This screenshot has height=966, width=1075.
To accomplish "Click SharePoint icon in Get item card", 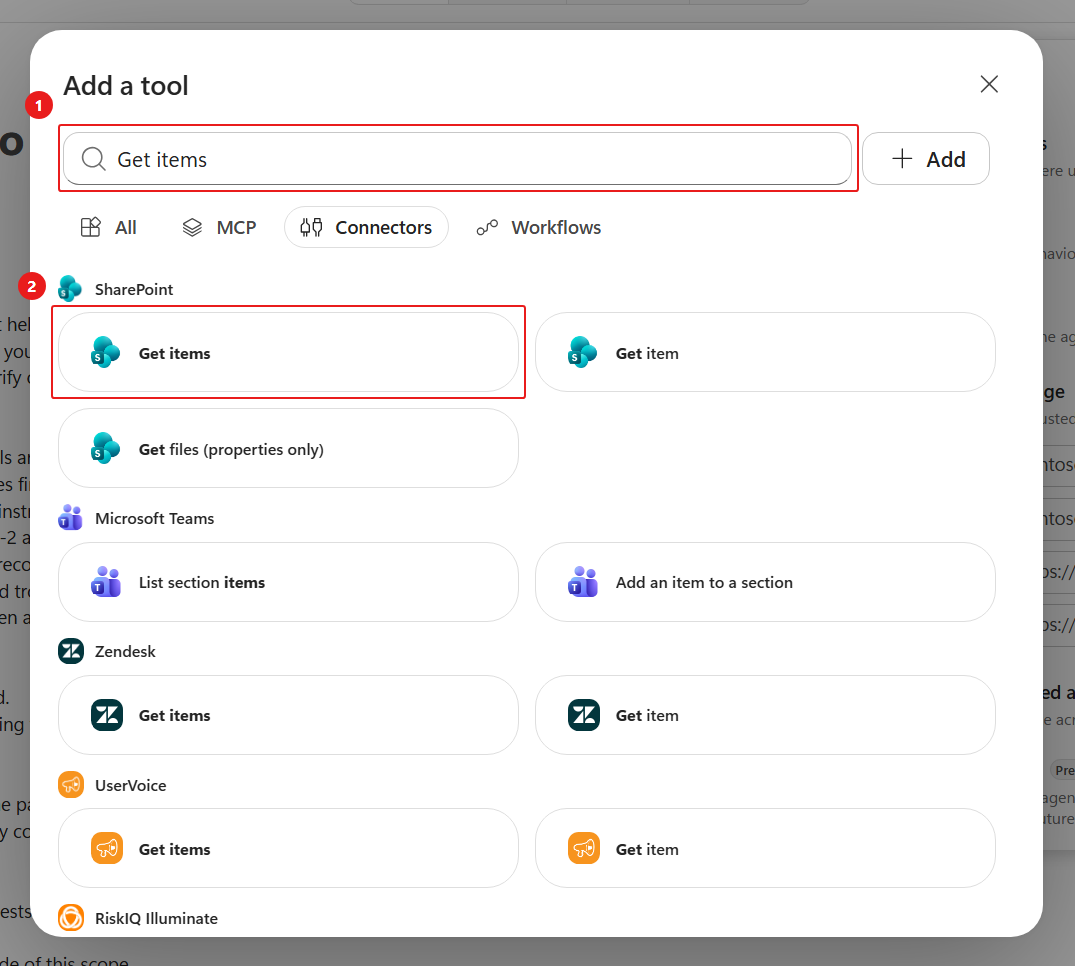I will [583, 352].
